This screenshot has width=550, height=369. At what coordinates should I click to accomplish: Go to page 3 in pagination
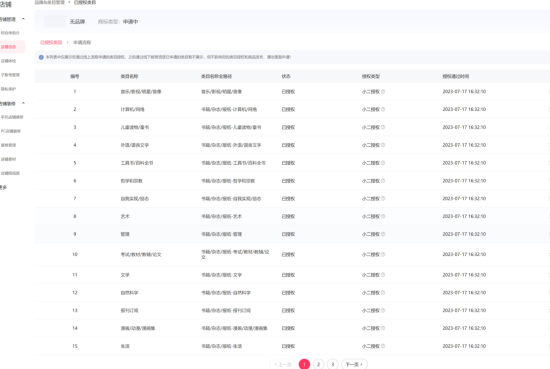(x=333, y=364)
